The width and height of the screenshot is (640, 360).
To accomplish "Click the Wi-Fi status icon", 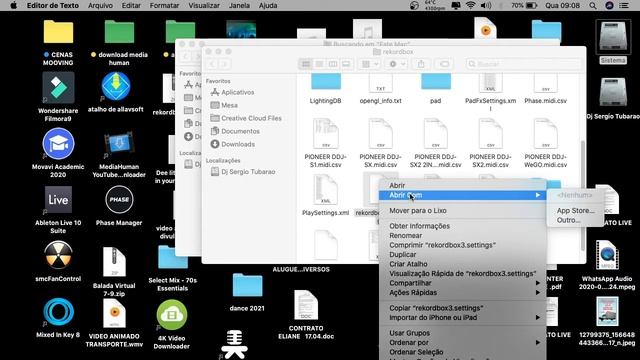I will pos(471,5).
